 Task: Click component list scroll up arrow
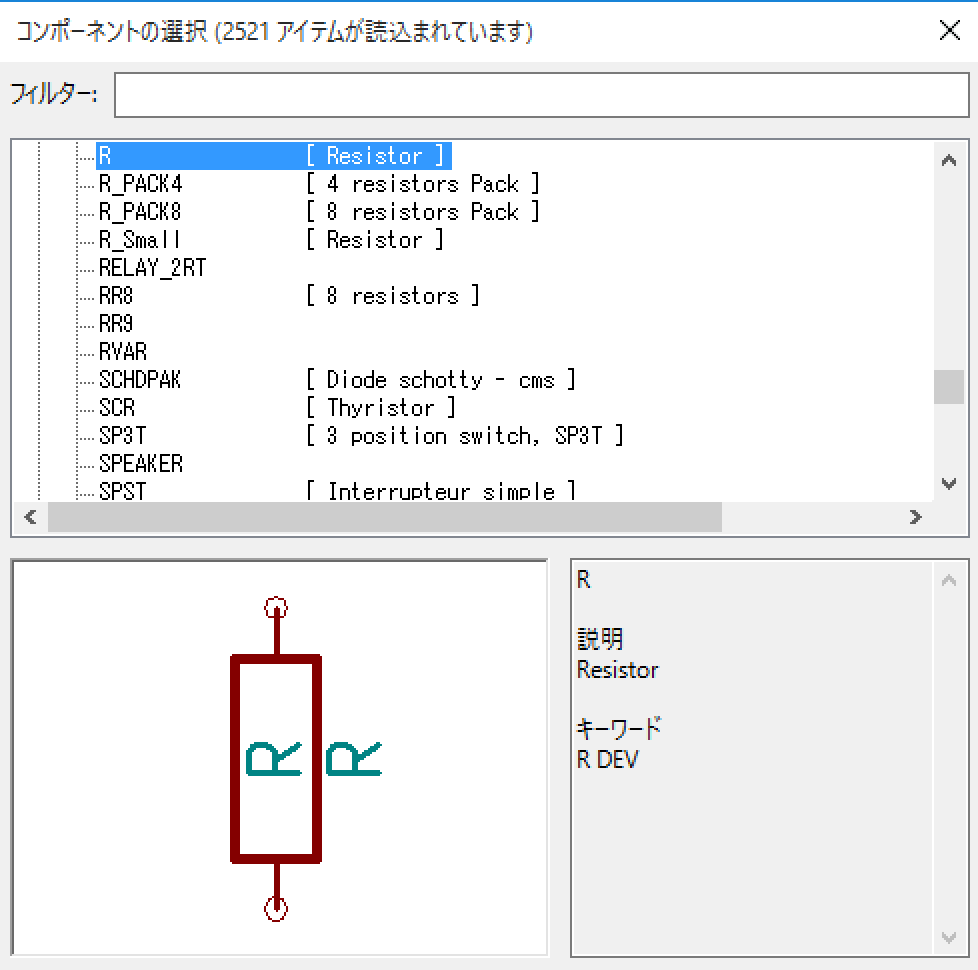(x=949, y=161)
